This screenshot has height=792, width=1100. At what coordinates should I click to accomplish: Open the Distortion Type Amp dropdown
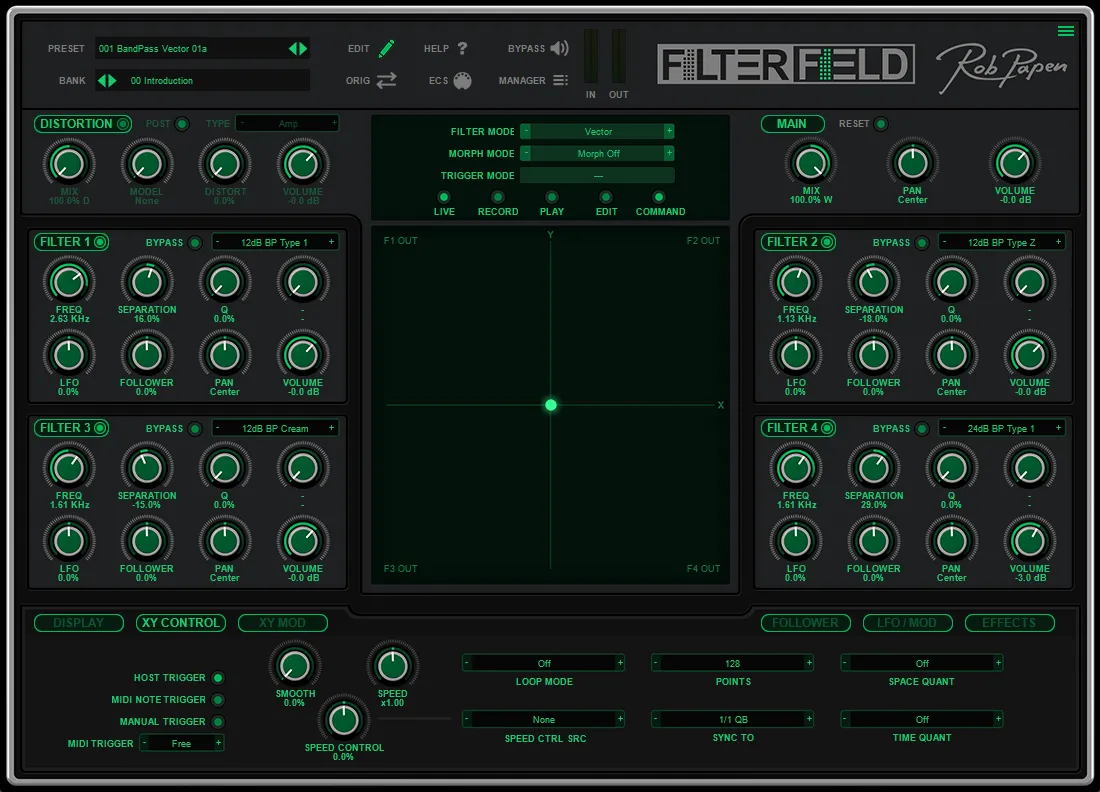(288, 123)
